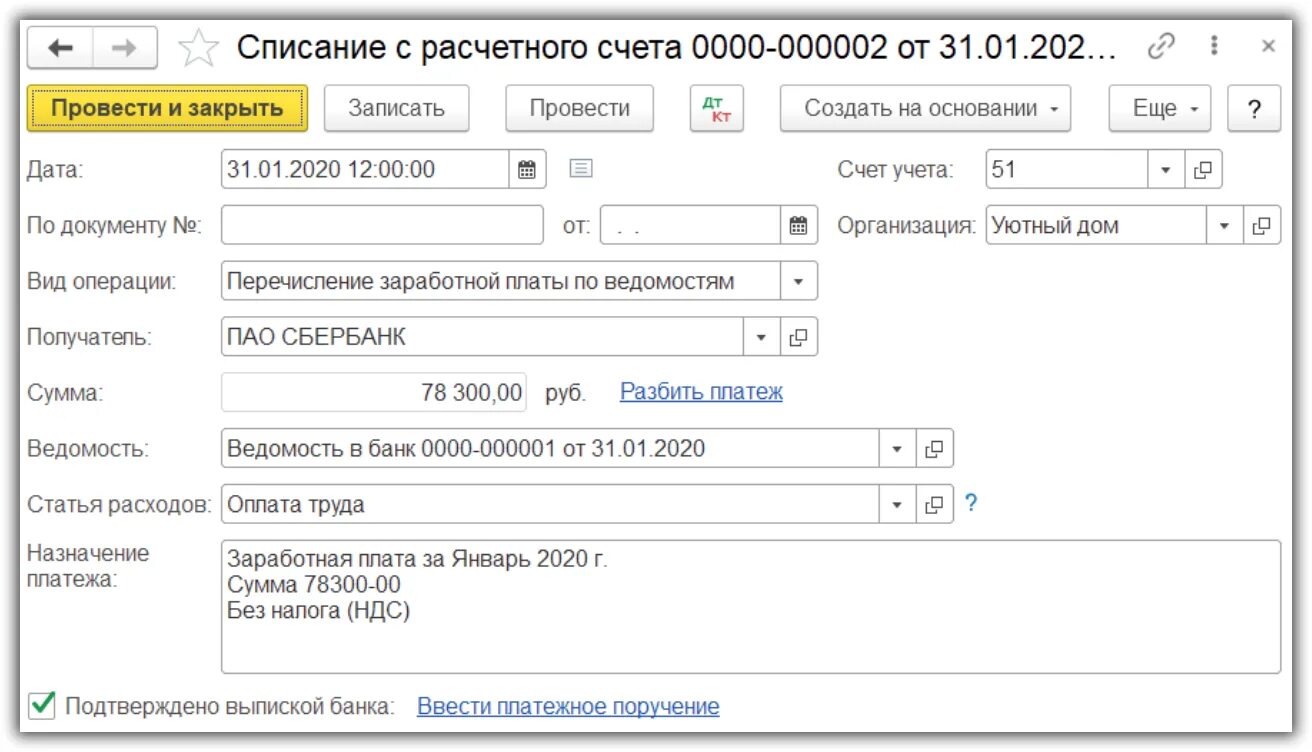Expand the Вид операции dropdown
This screenshot has height=752, width=1312.
[x=798, y=282]
